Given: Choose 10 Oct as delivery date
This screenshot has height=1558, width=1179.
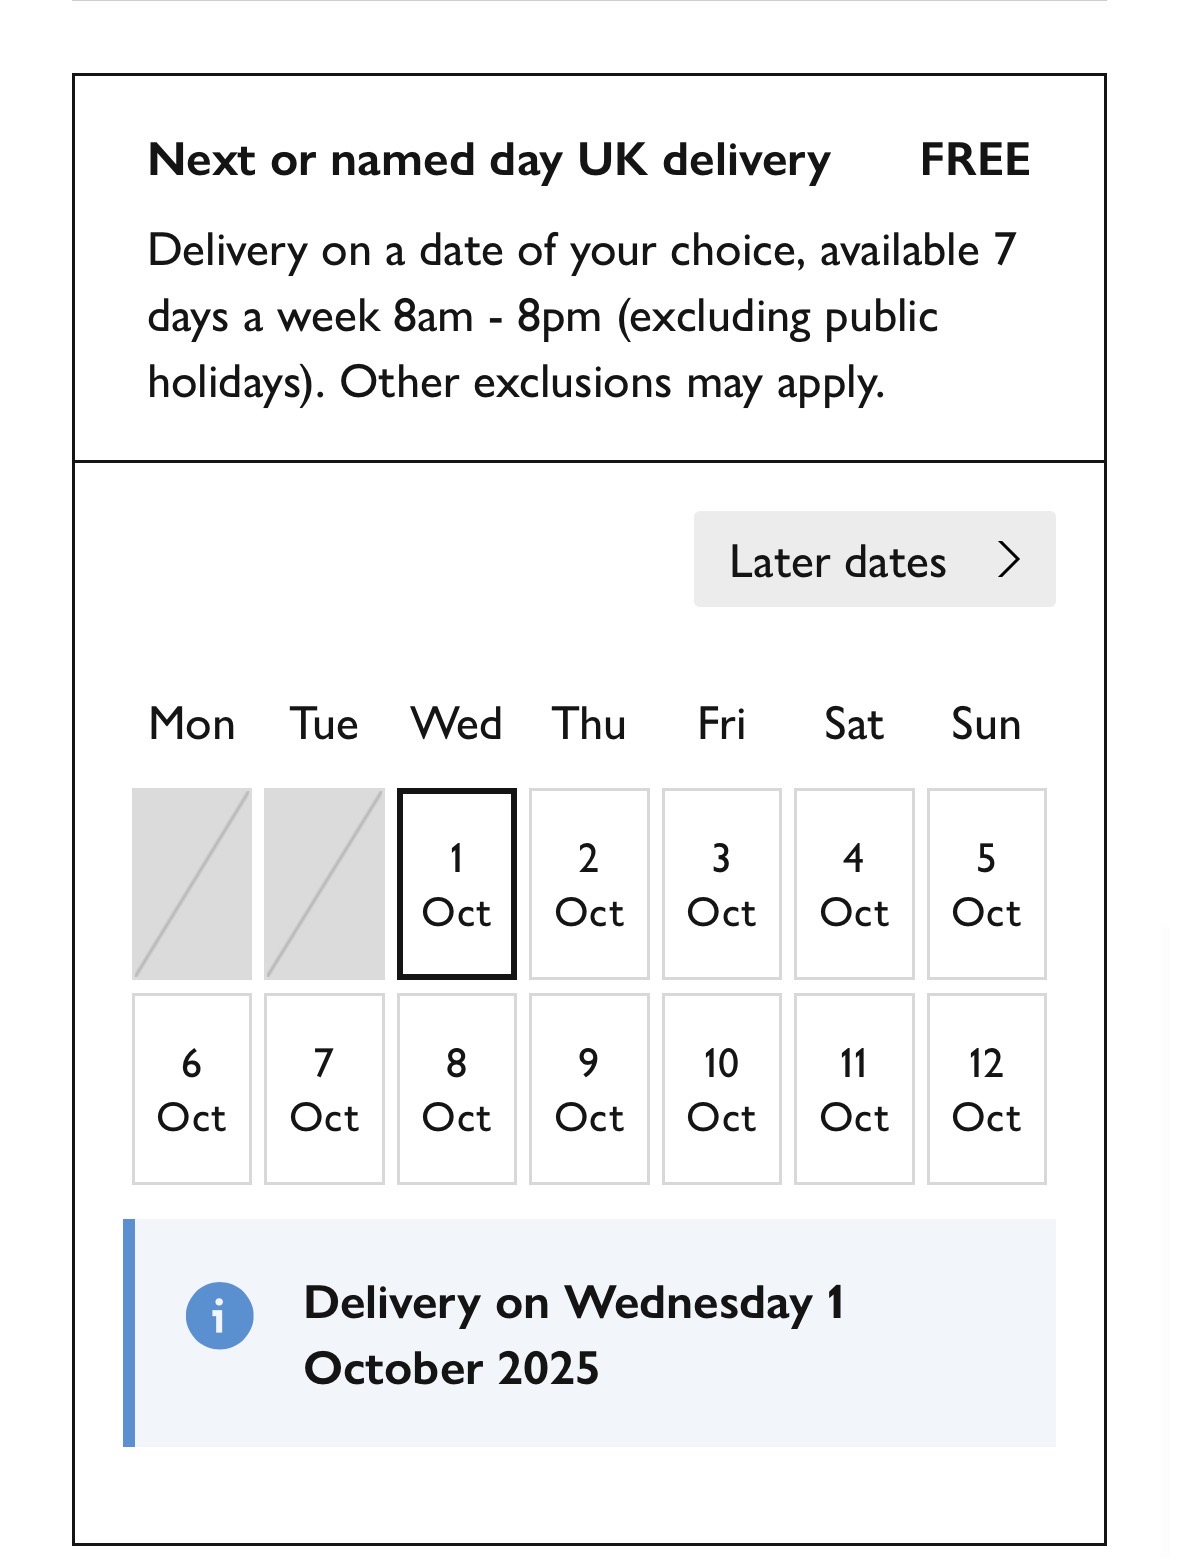Looking at the screenshot, I should (x=721, y=1089).
